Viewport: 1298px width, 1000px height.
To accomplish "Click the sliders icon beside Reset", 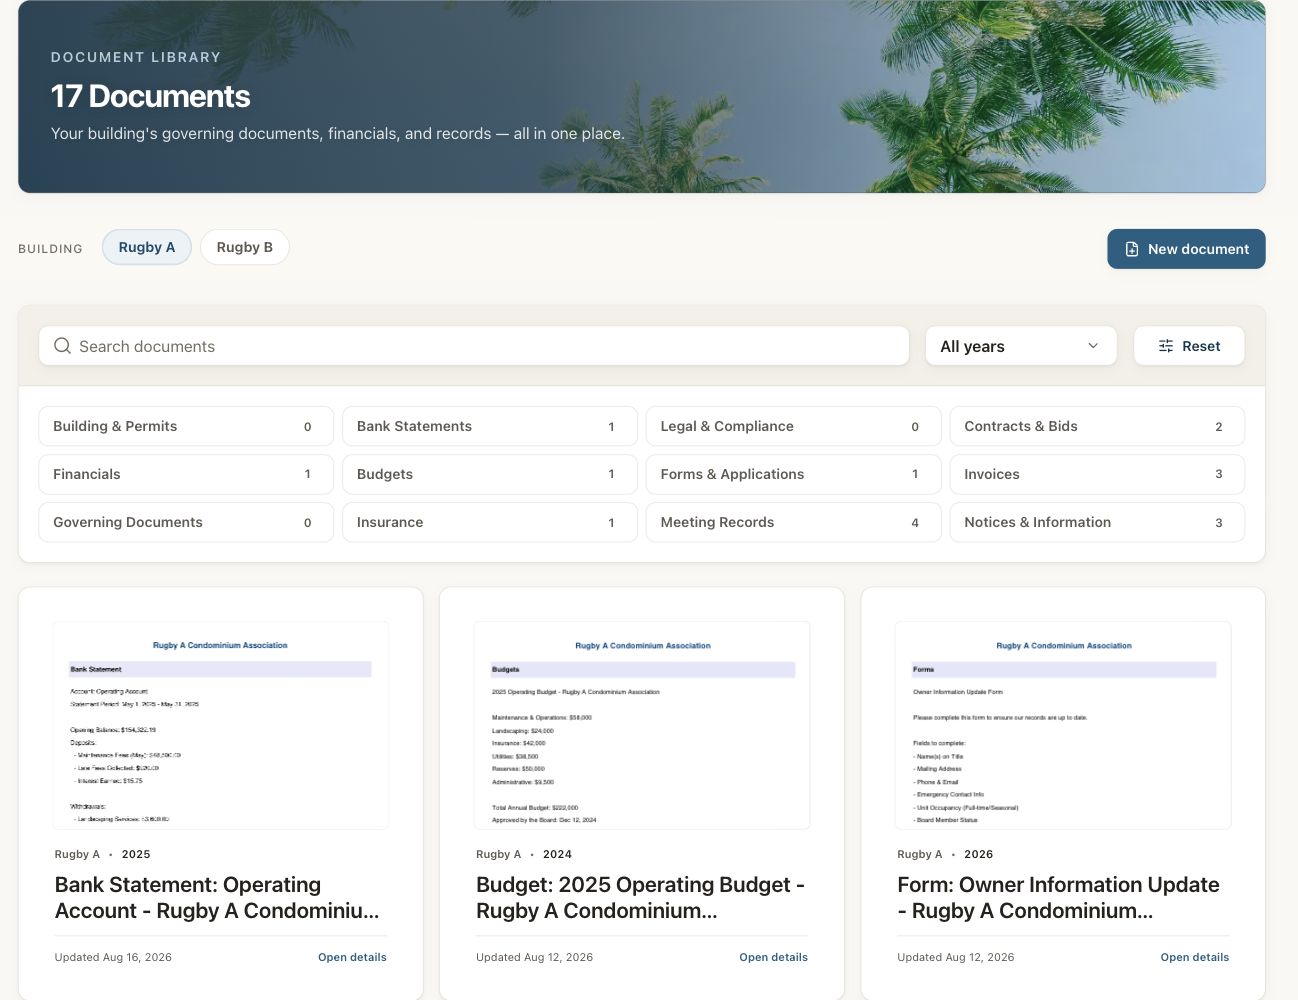I will click(1166, 346).
